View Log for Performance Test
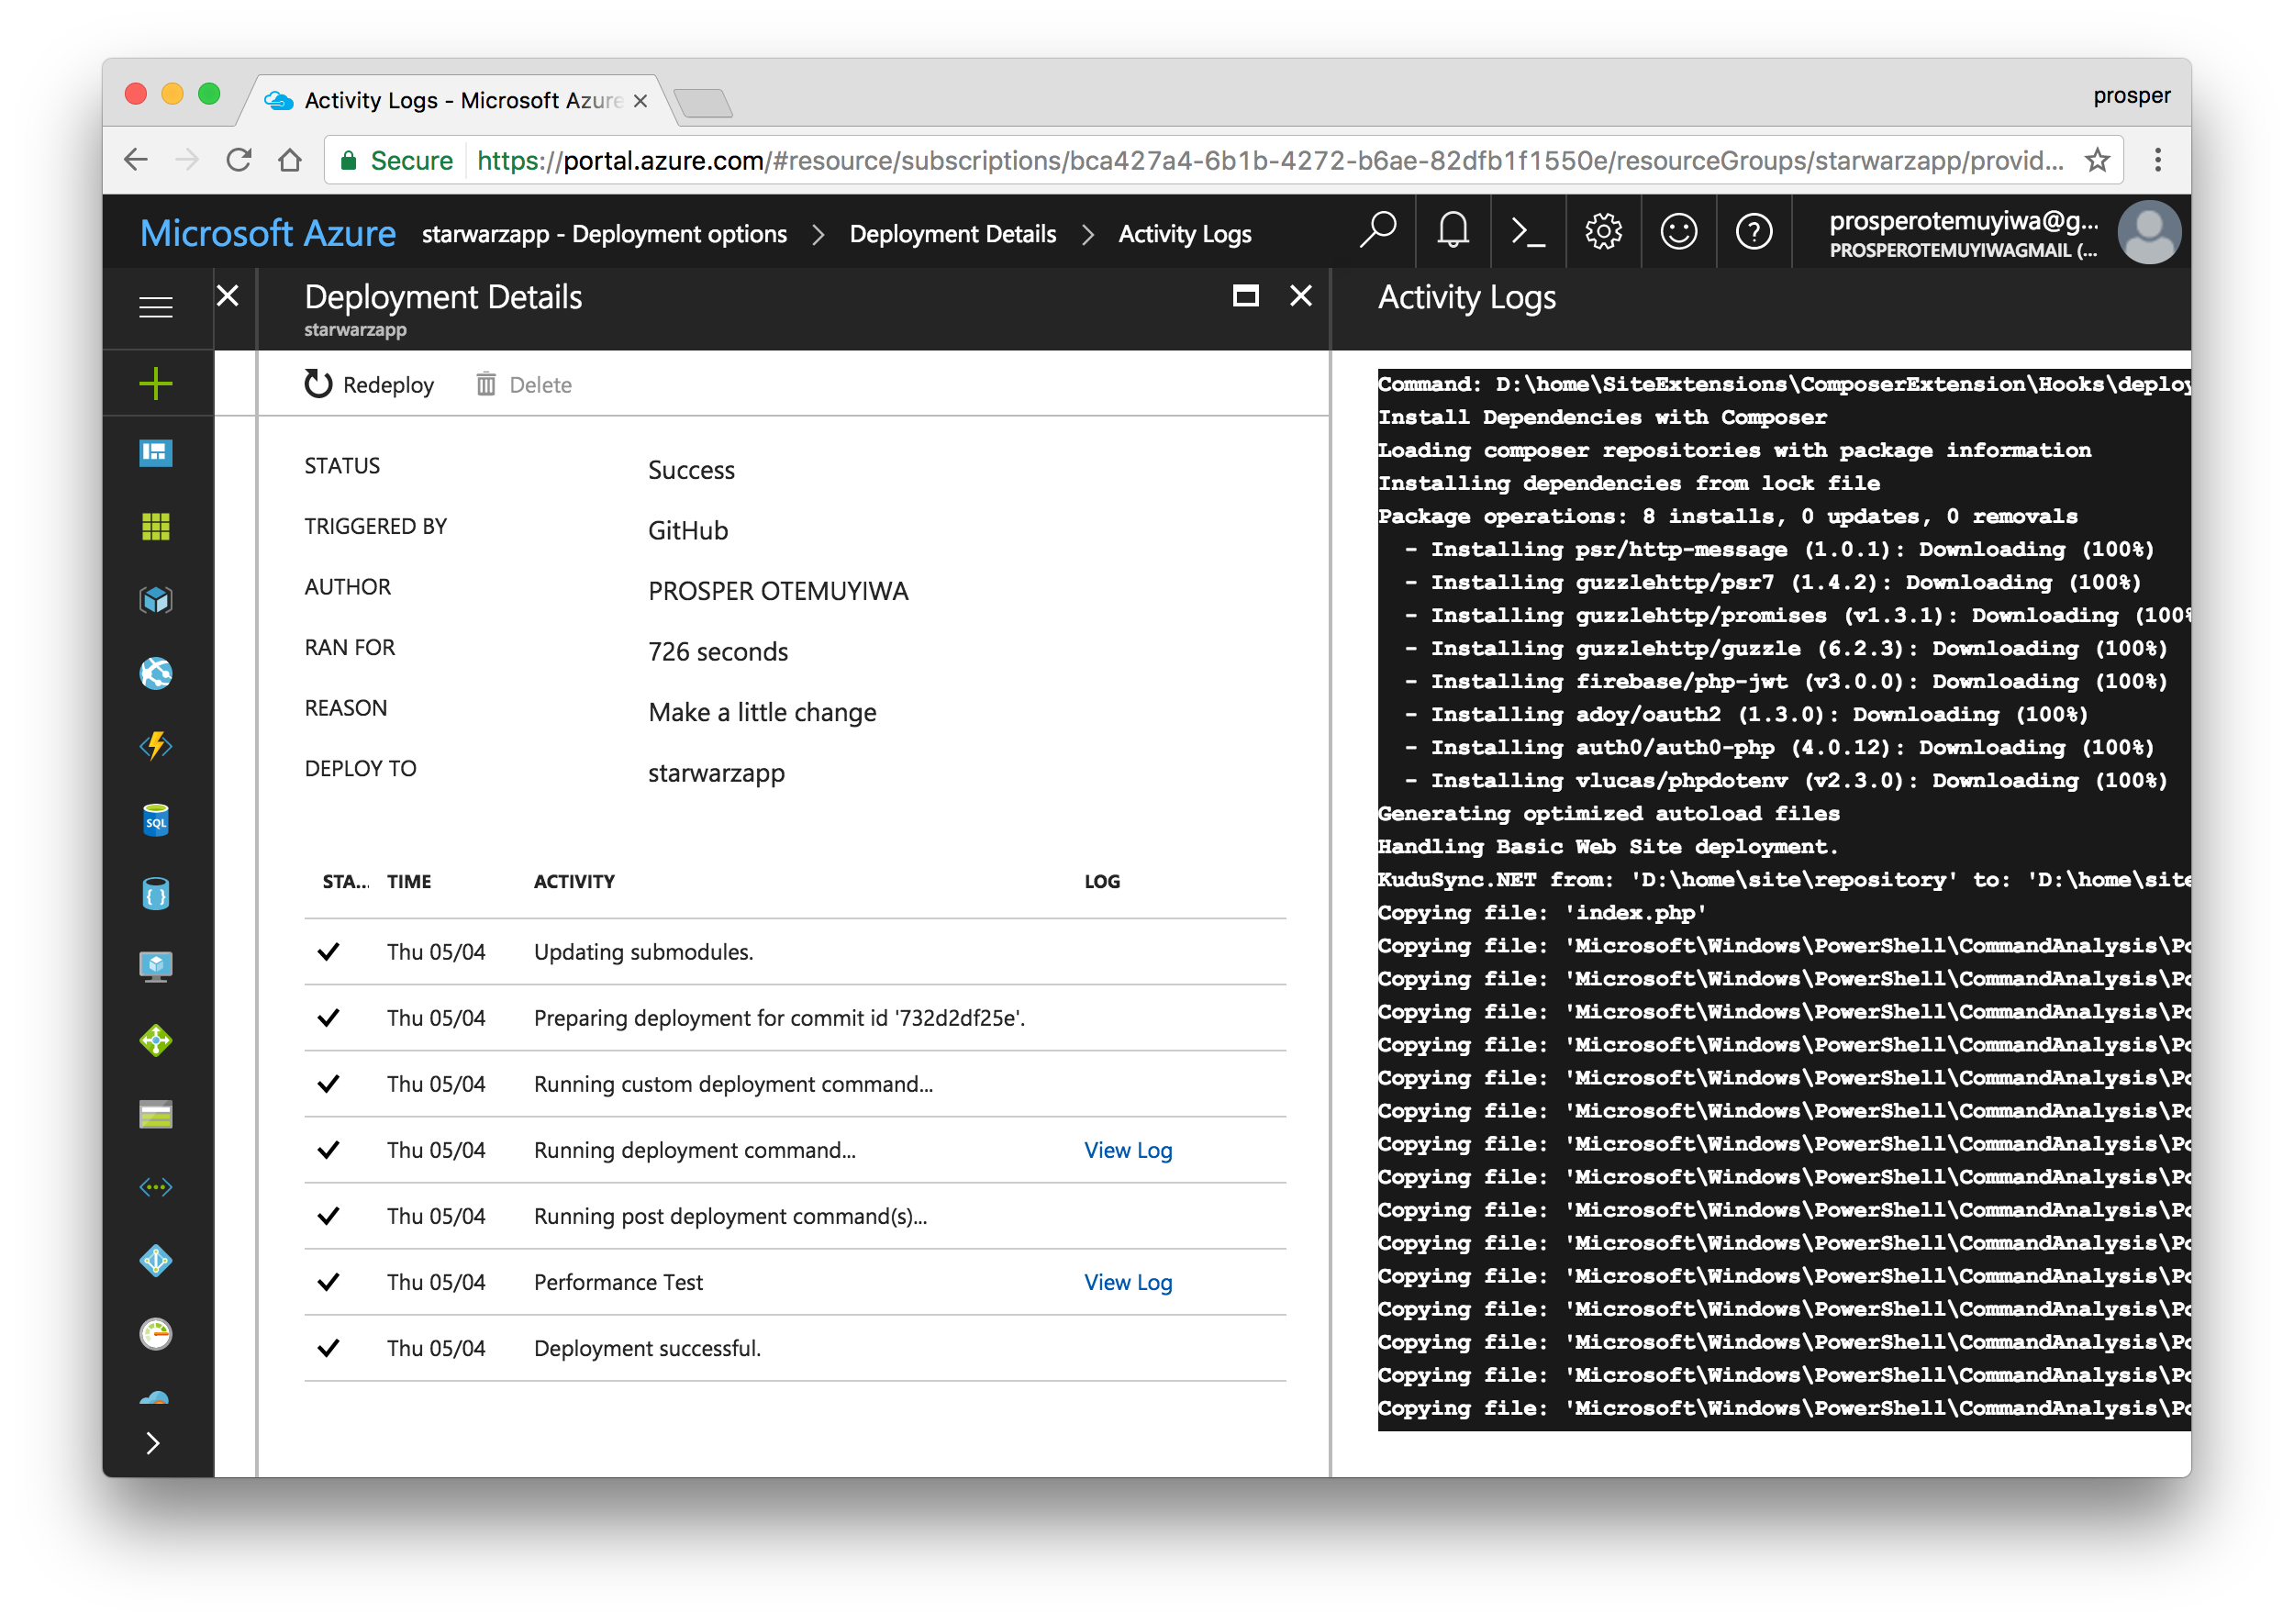This screenshot has height=1624, width=2294. 1127,1282
